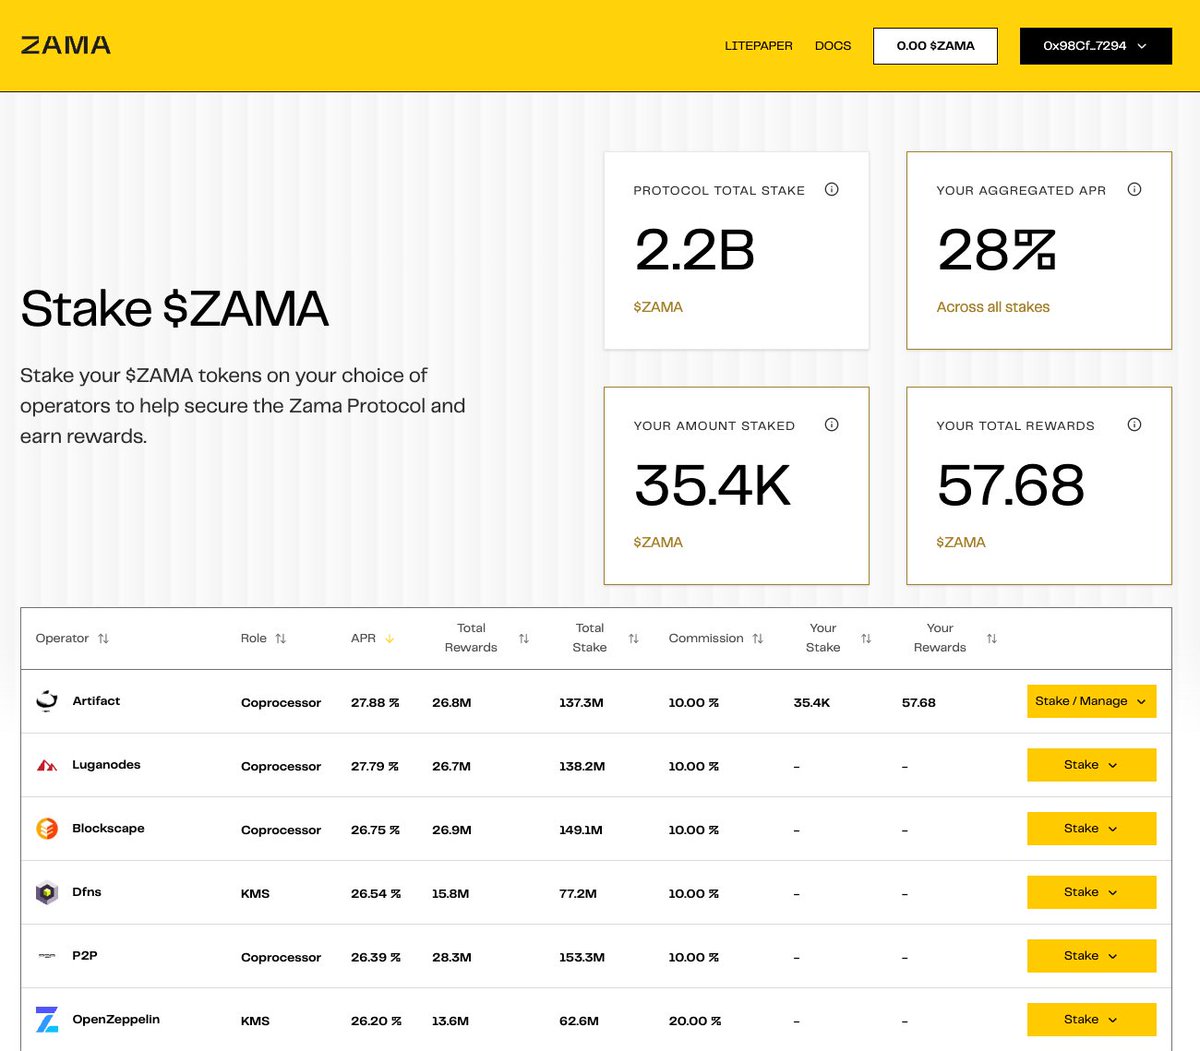Select the OpenZeppelin operator name
1200x1051 pixels.
tap(116, 1019)
